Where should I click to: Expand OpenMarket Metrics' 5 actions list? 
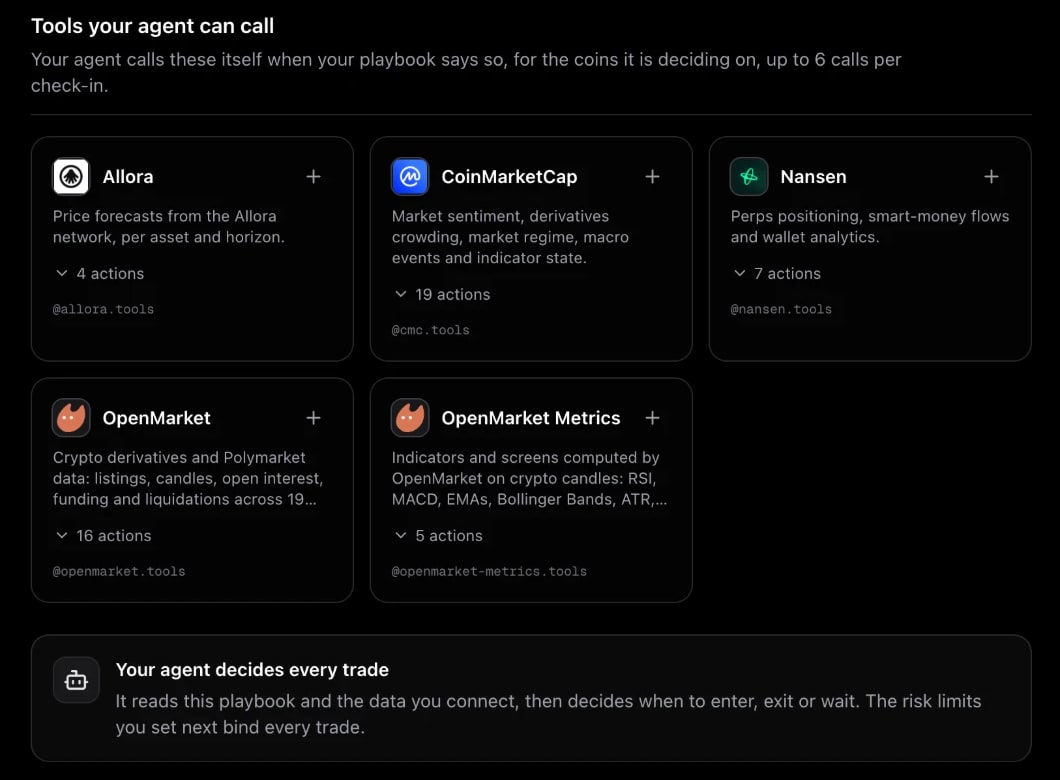(438, 535)
